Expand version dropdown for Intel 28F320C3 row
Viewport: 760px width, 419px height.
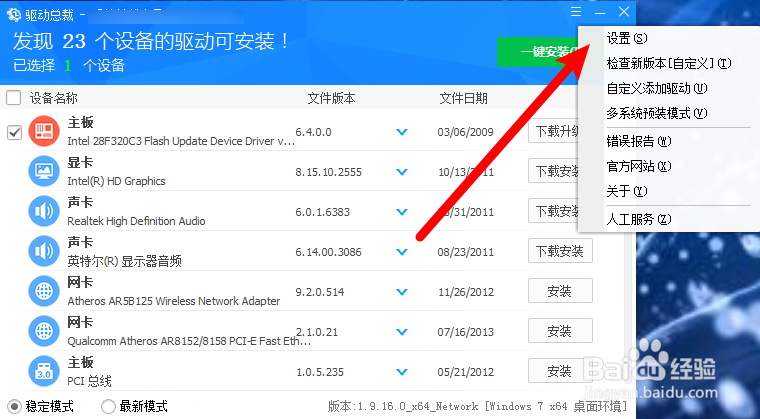tap(402, 132)
